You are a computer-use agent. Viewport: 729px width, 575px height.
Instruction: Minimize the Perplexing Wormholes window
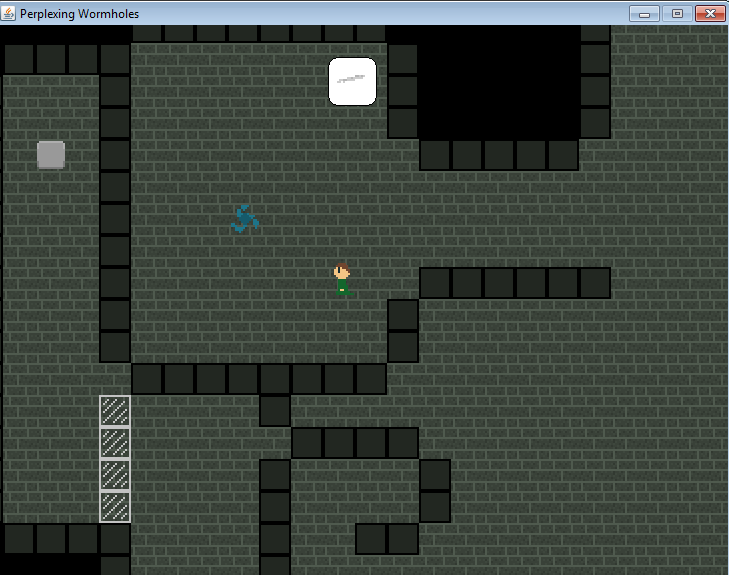coord(644,13)
